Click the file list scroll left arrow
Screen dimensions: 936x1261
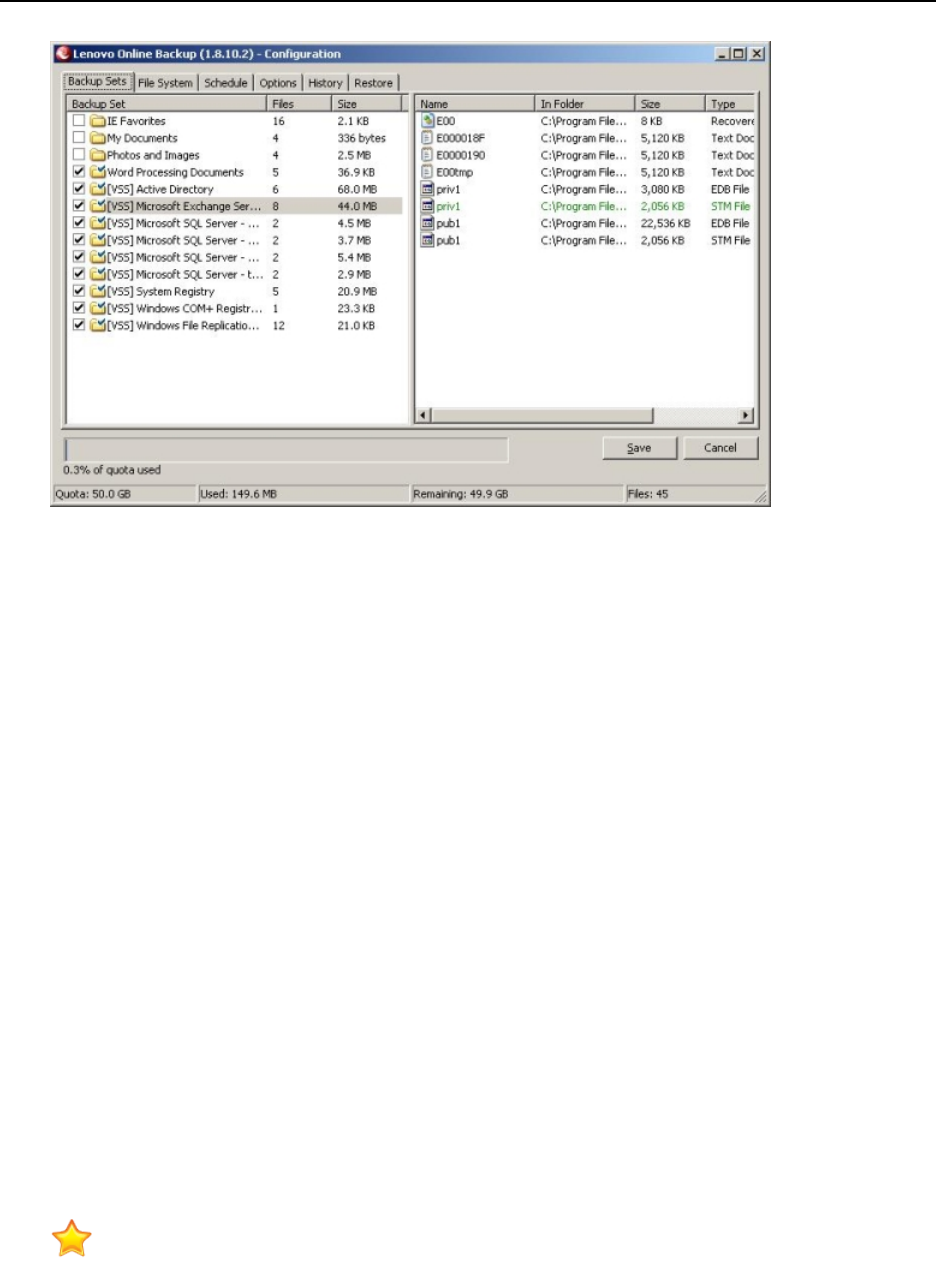pyautogui.click(x=422, y=415)
